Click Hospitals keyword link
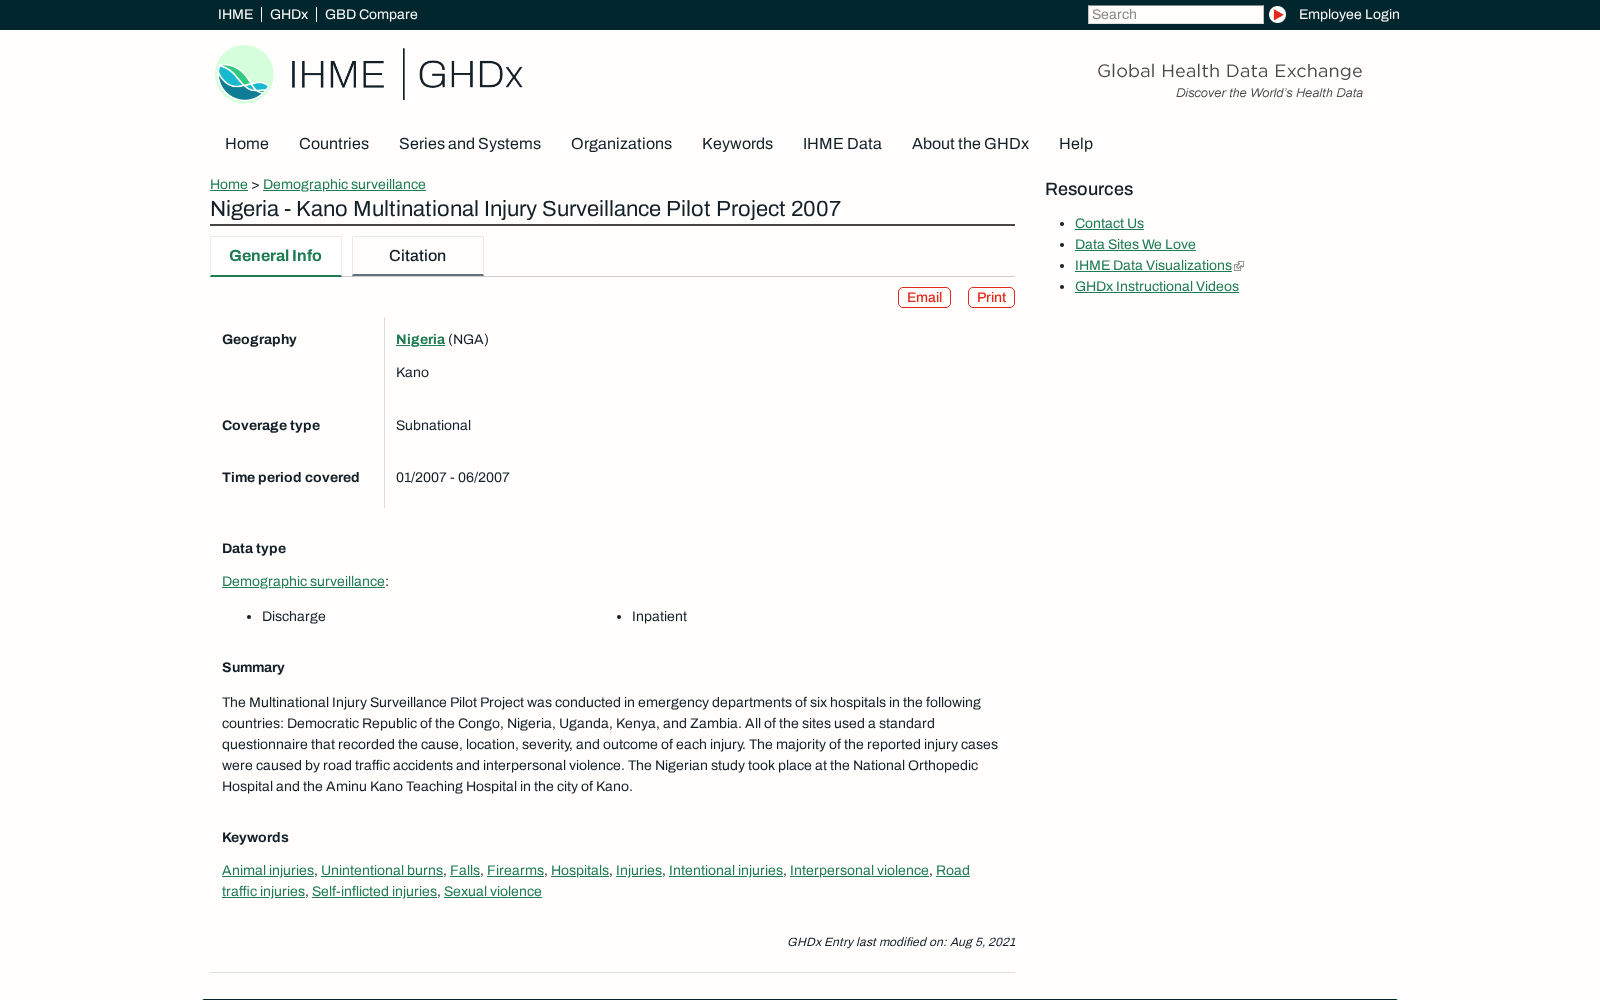The width and height of the screenshot is (1600, 1000). [x=580, y=870]
